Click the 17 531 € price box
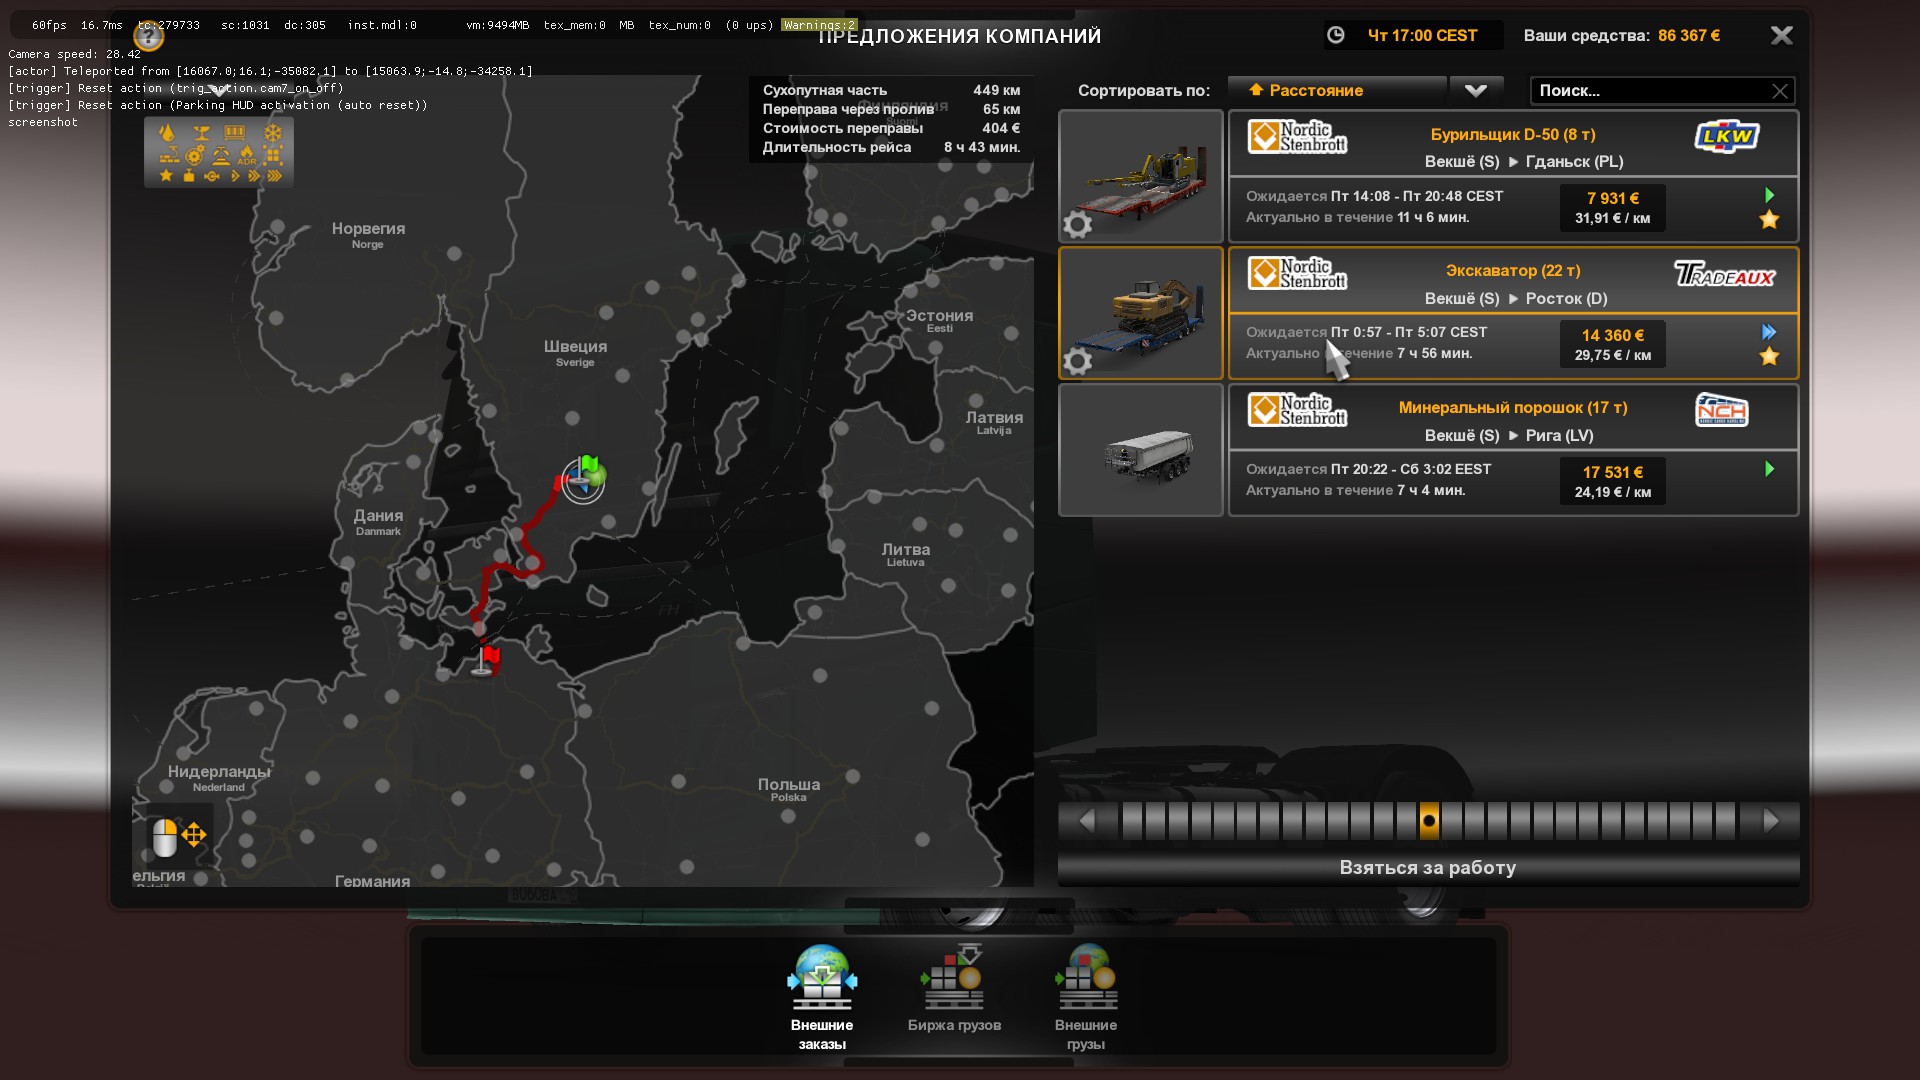The image size is (1920, 1080). (x=1612, y=481)
